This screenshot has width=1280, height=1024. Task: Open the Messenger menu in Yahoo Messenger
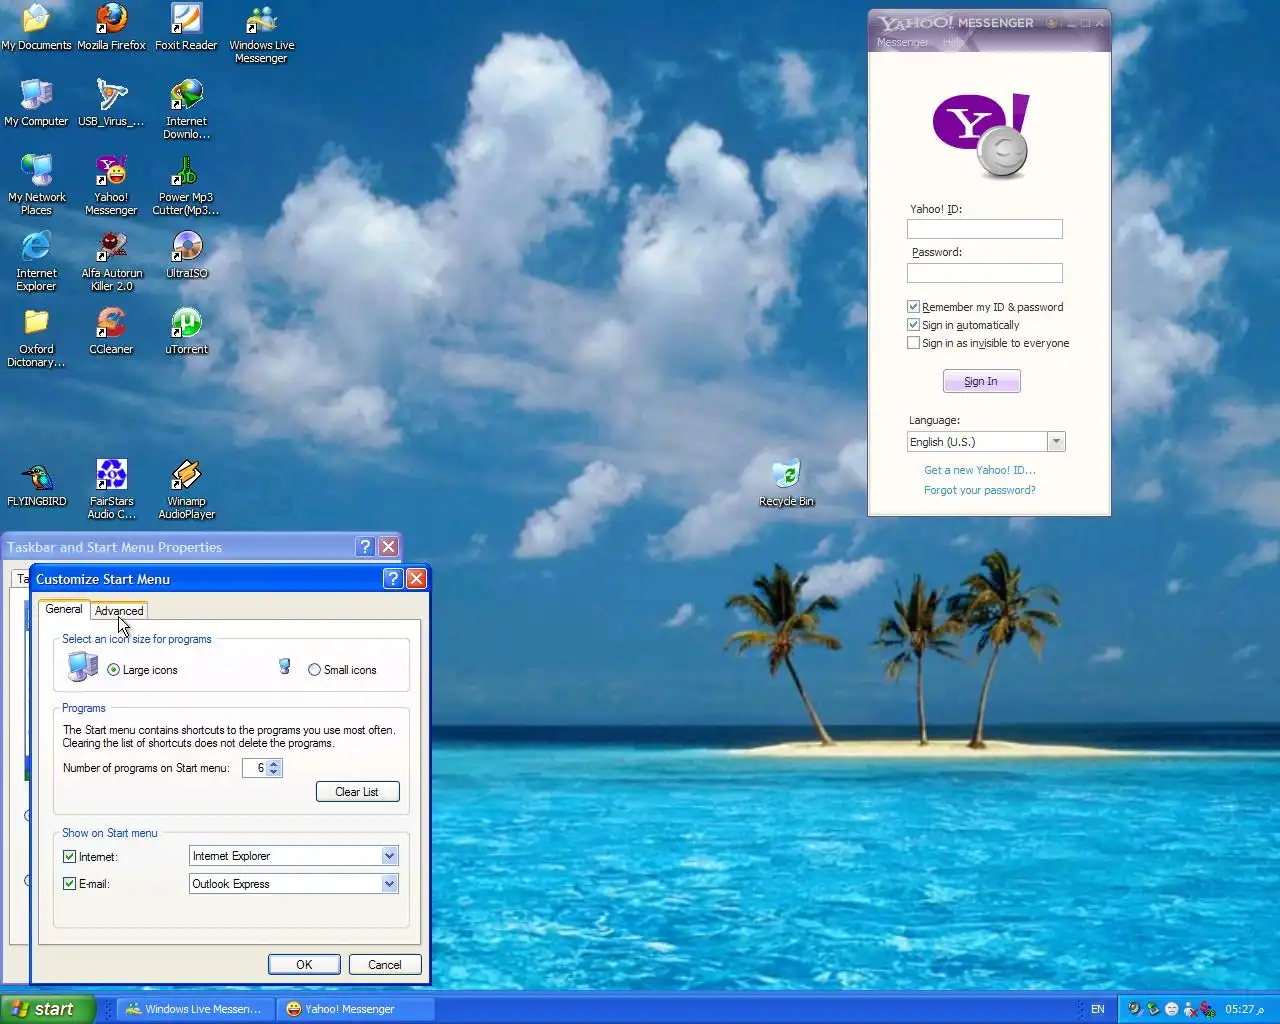902,42
